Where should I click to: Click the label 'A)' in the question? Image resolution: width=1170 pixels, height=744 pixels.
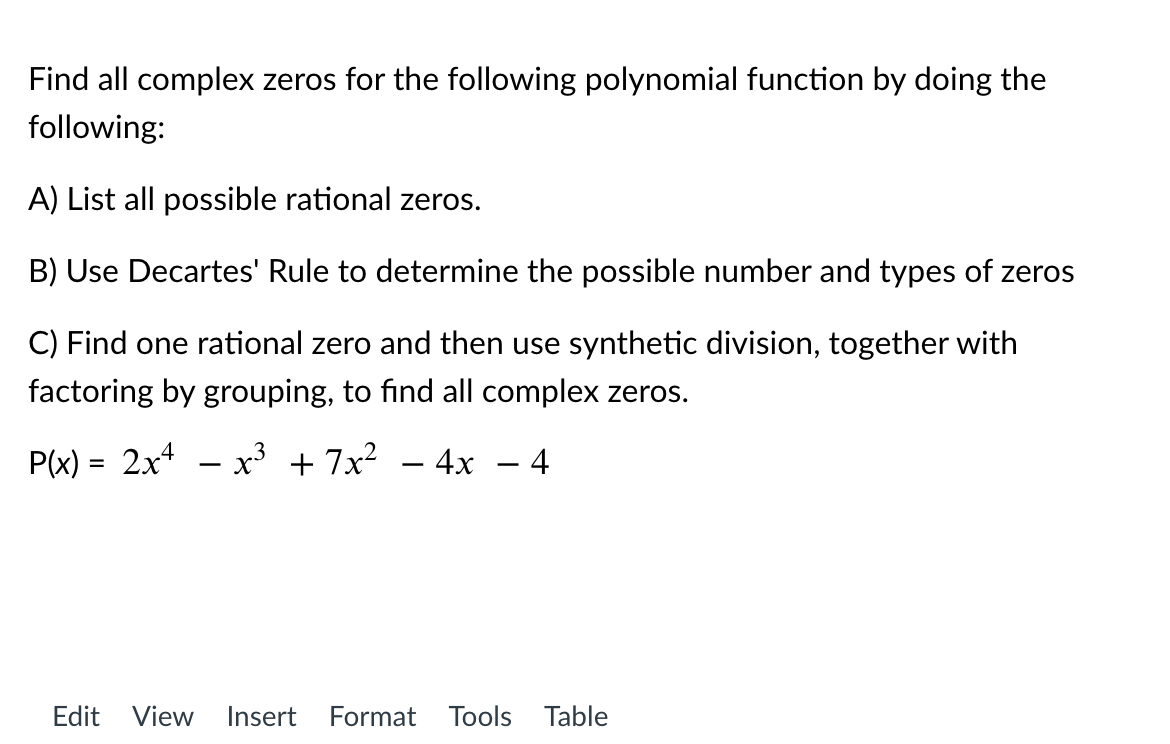[41, 199]
